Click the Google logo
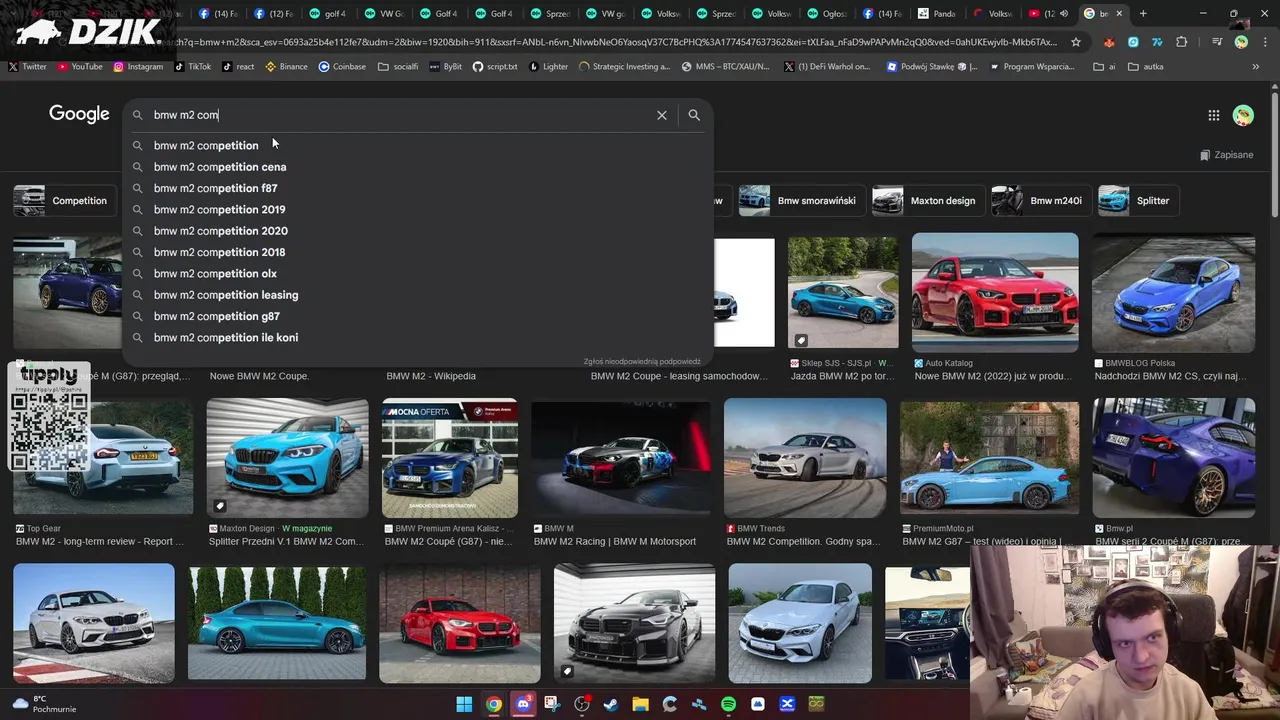This screenshot has width=1280, height=720. [x=79, y=115]
